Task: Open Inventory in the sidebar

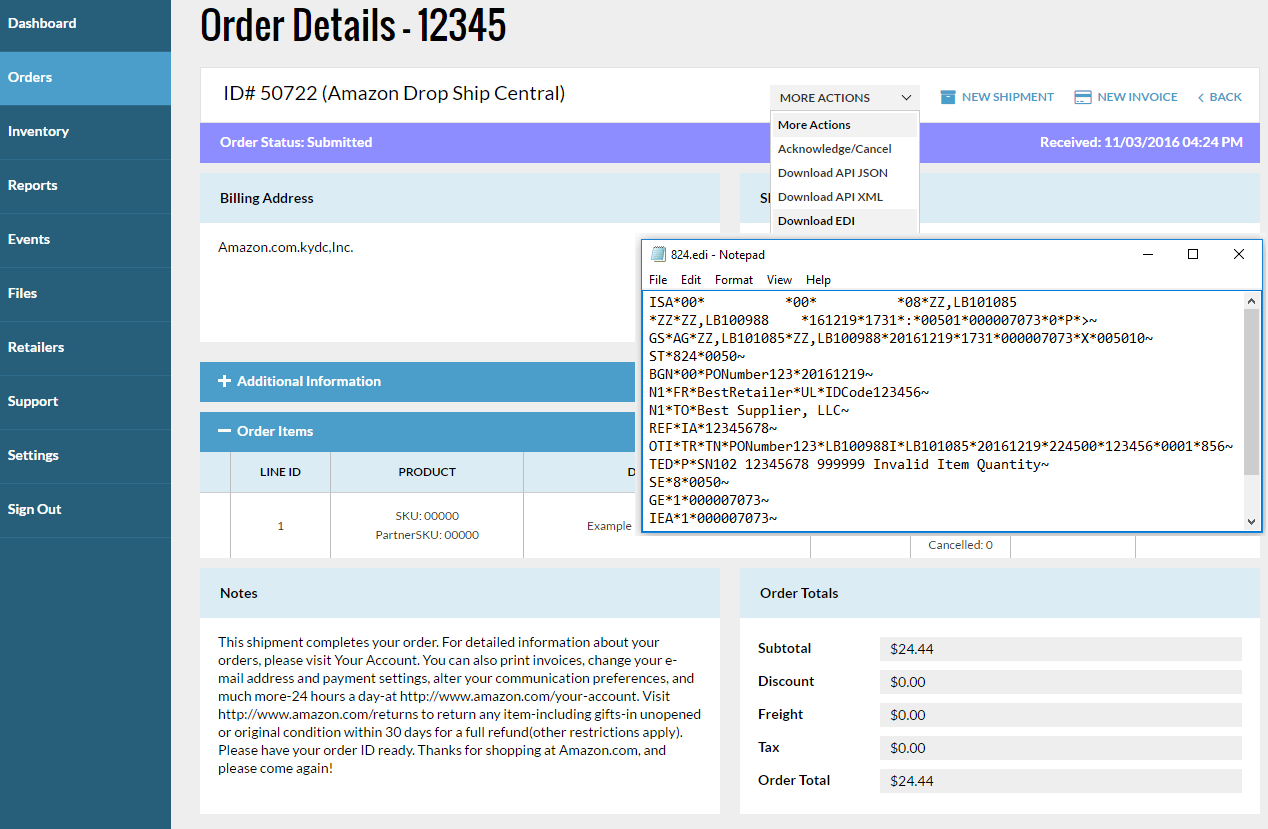Action: 85,131
